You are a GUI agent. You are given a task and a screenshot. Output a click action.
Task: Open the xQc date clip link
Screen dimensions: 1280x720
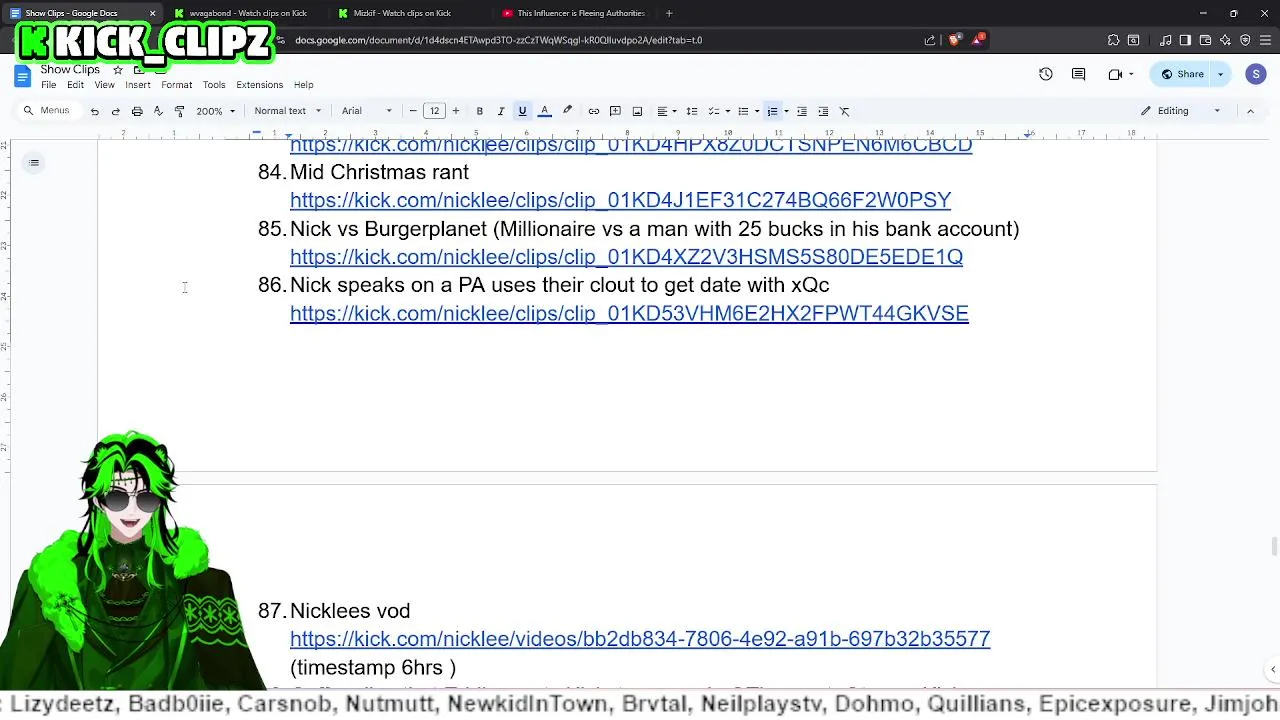[629, 314]
